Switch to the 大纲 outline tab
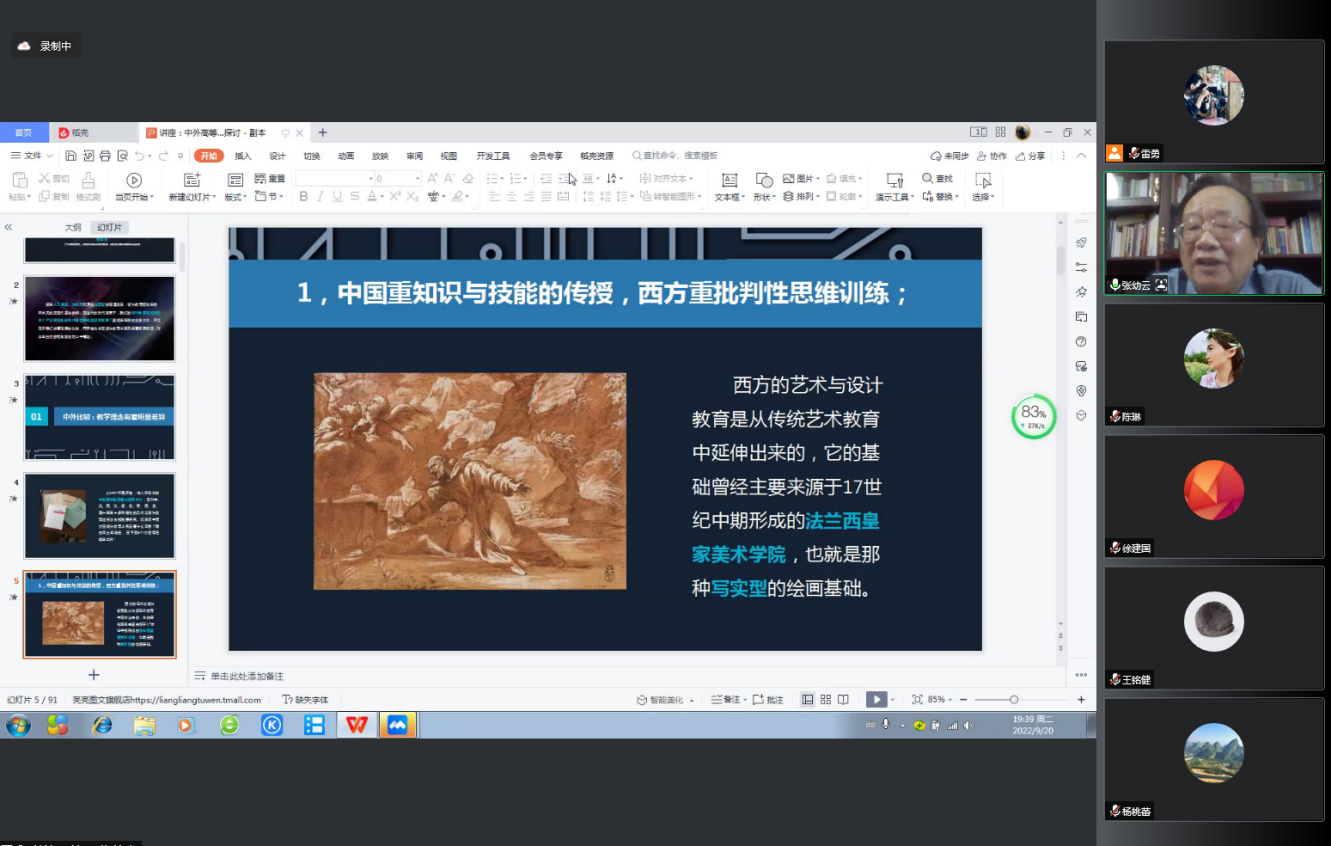This screenshot has height=846, width=1331. point(73,227)
